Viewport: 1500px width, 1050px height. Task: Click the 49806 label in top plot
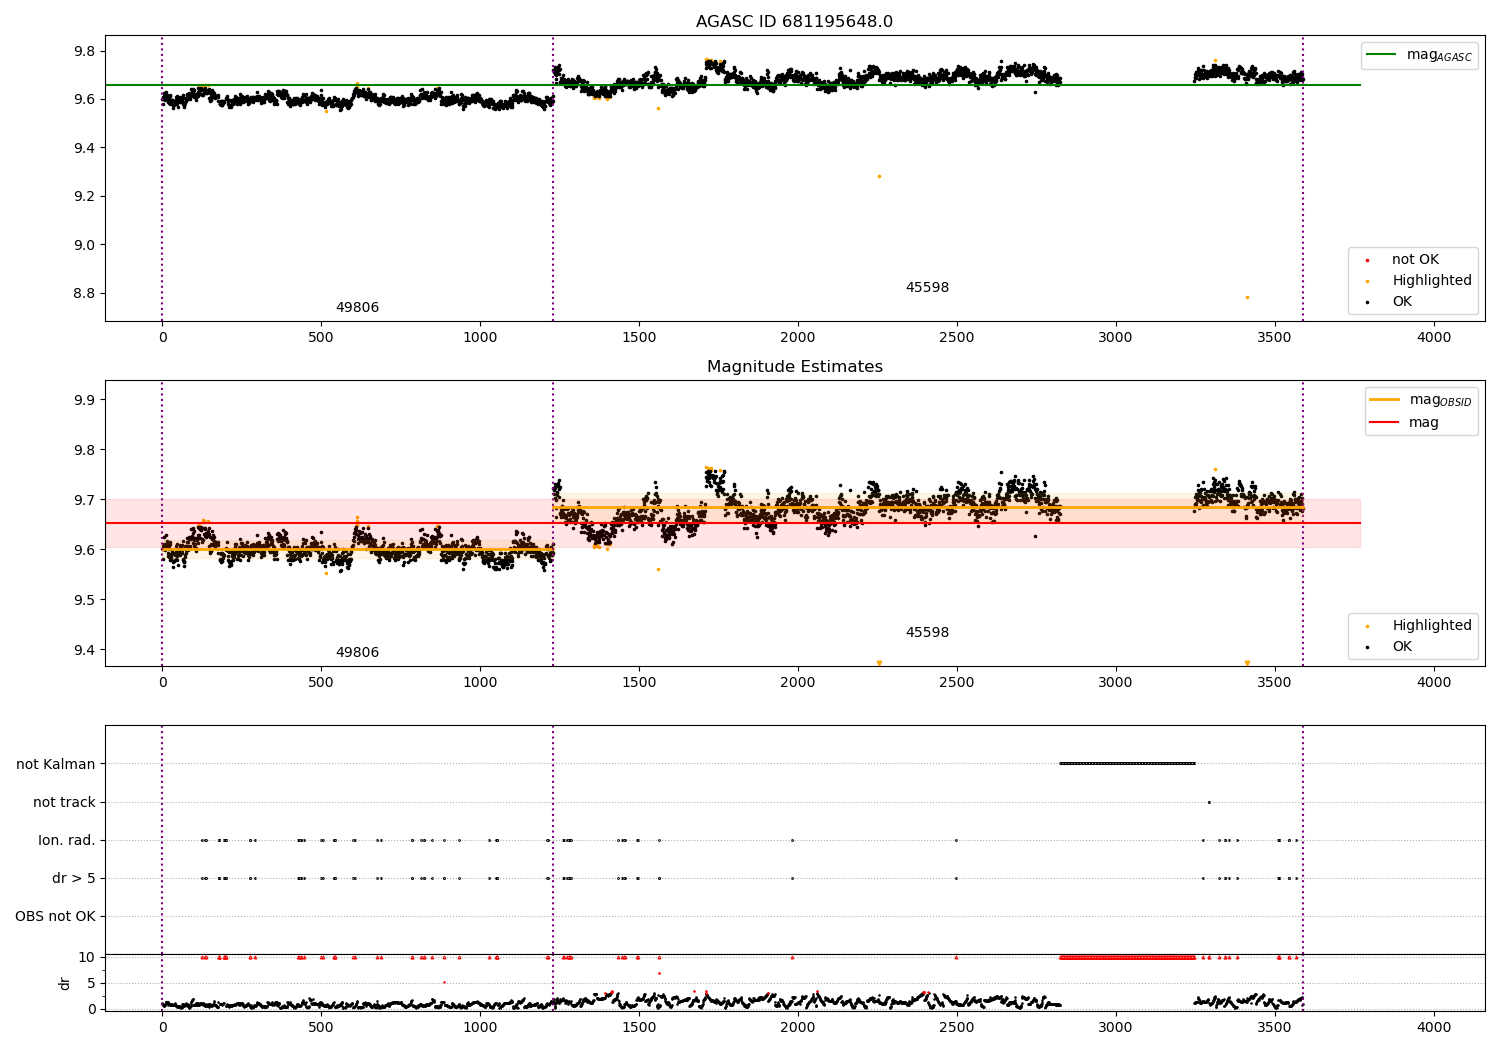pos(357,308)
